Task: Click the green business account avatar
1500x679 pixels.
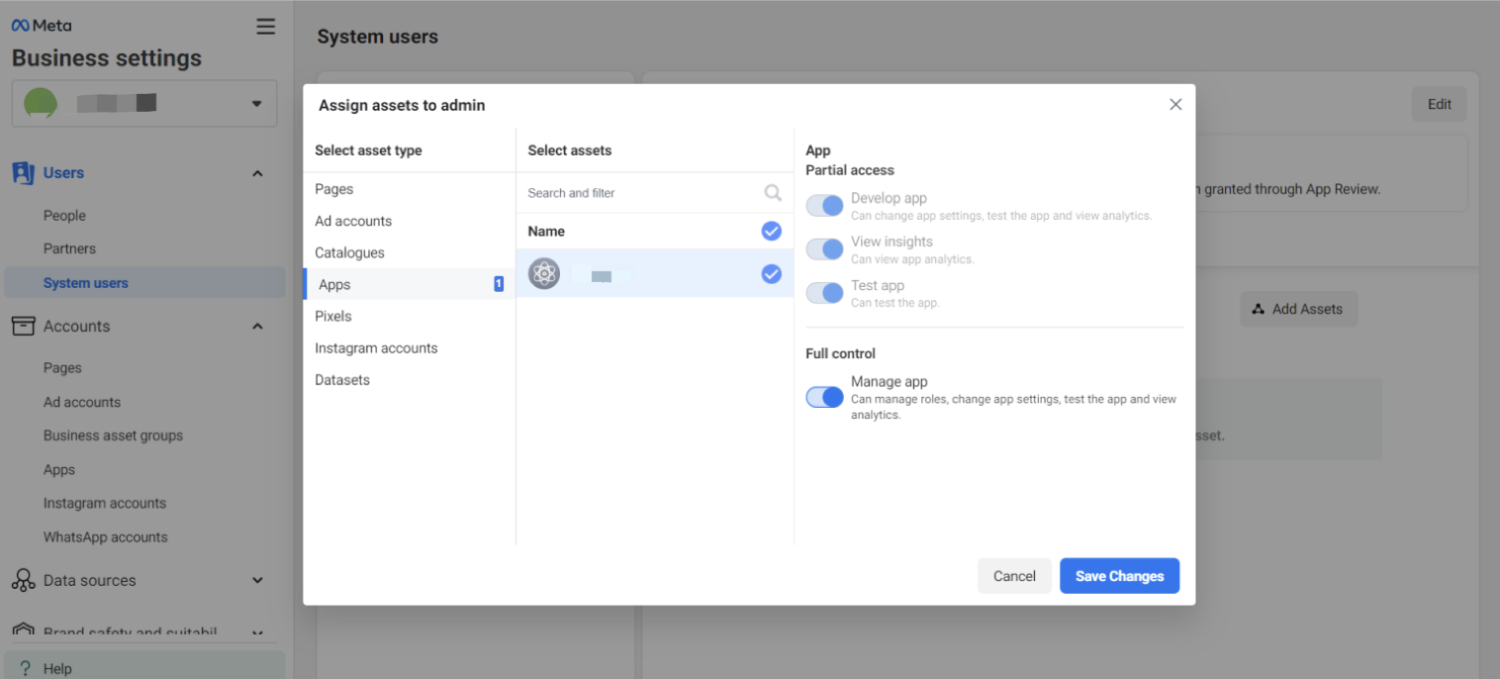Action: (x=41, y=103)
